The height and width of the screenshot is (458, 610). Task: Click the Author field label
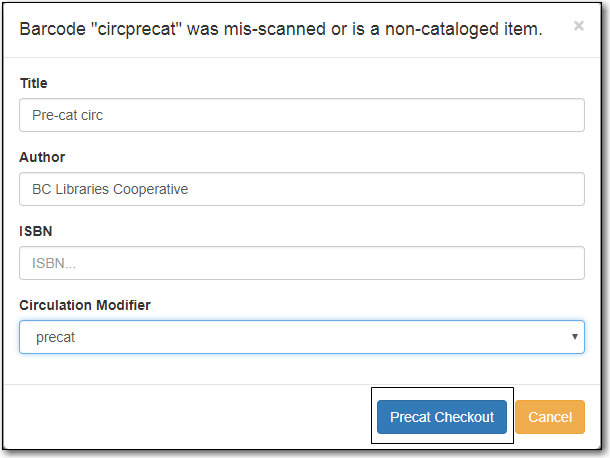(x=42, y=157)
